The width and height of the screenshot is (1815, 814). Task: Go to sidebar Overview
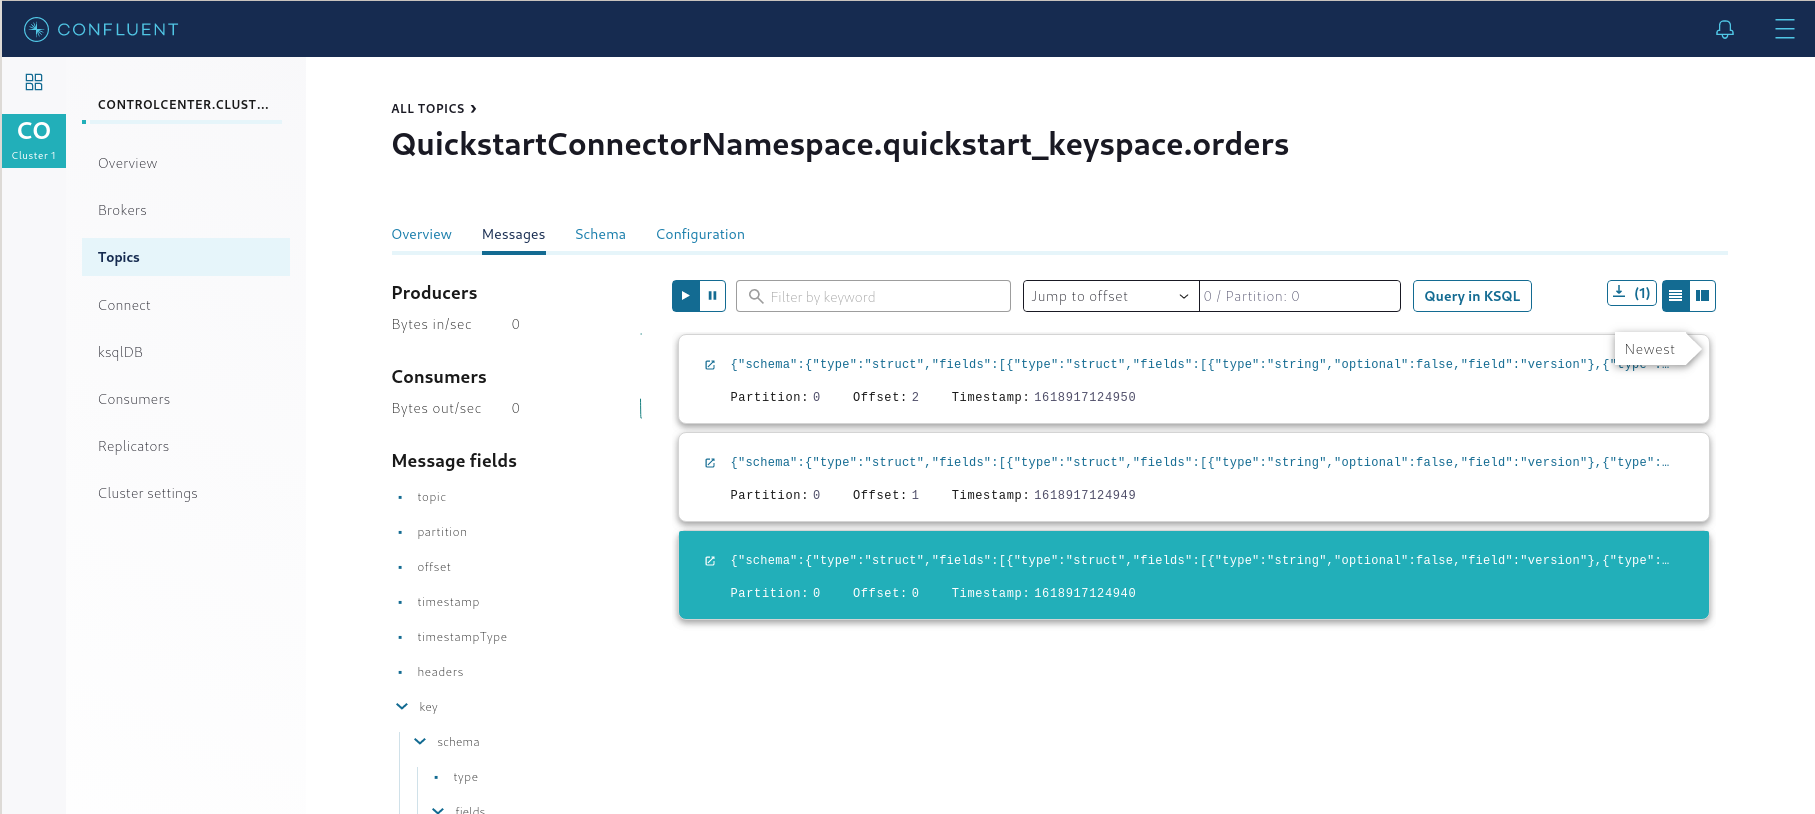tap(127, 163)
